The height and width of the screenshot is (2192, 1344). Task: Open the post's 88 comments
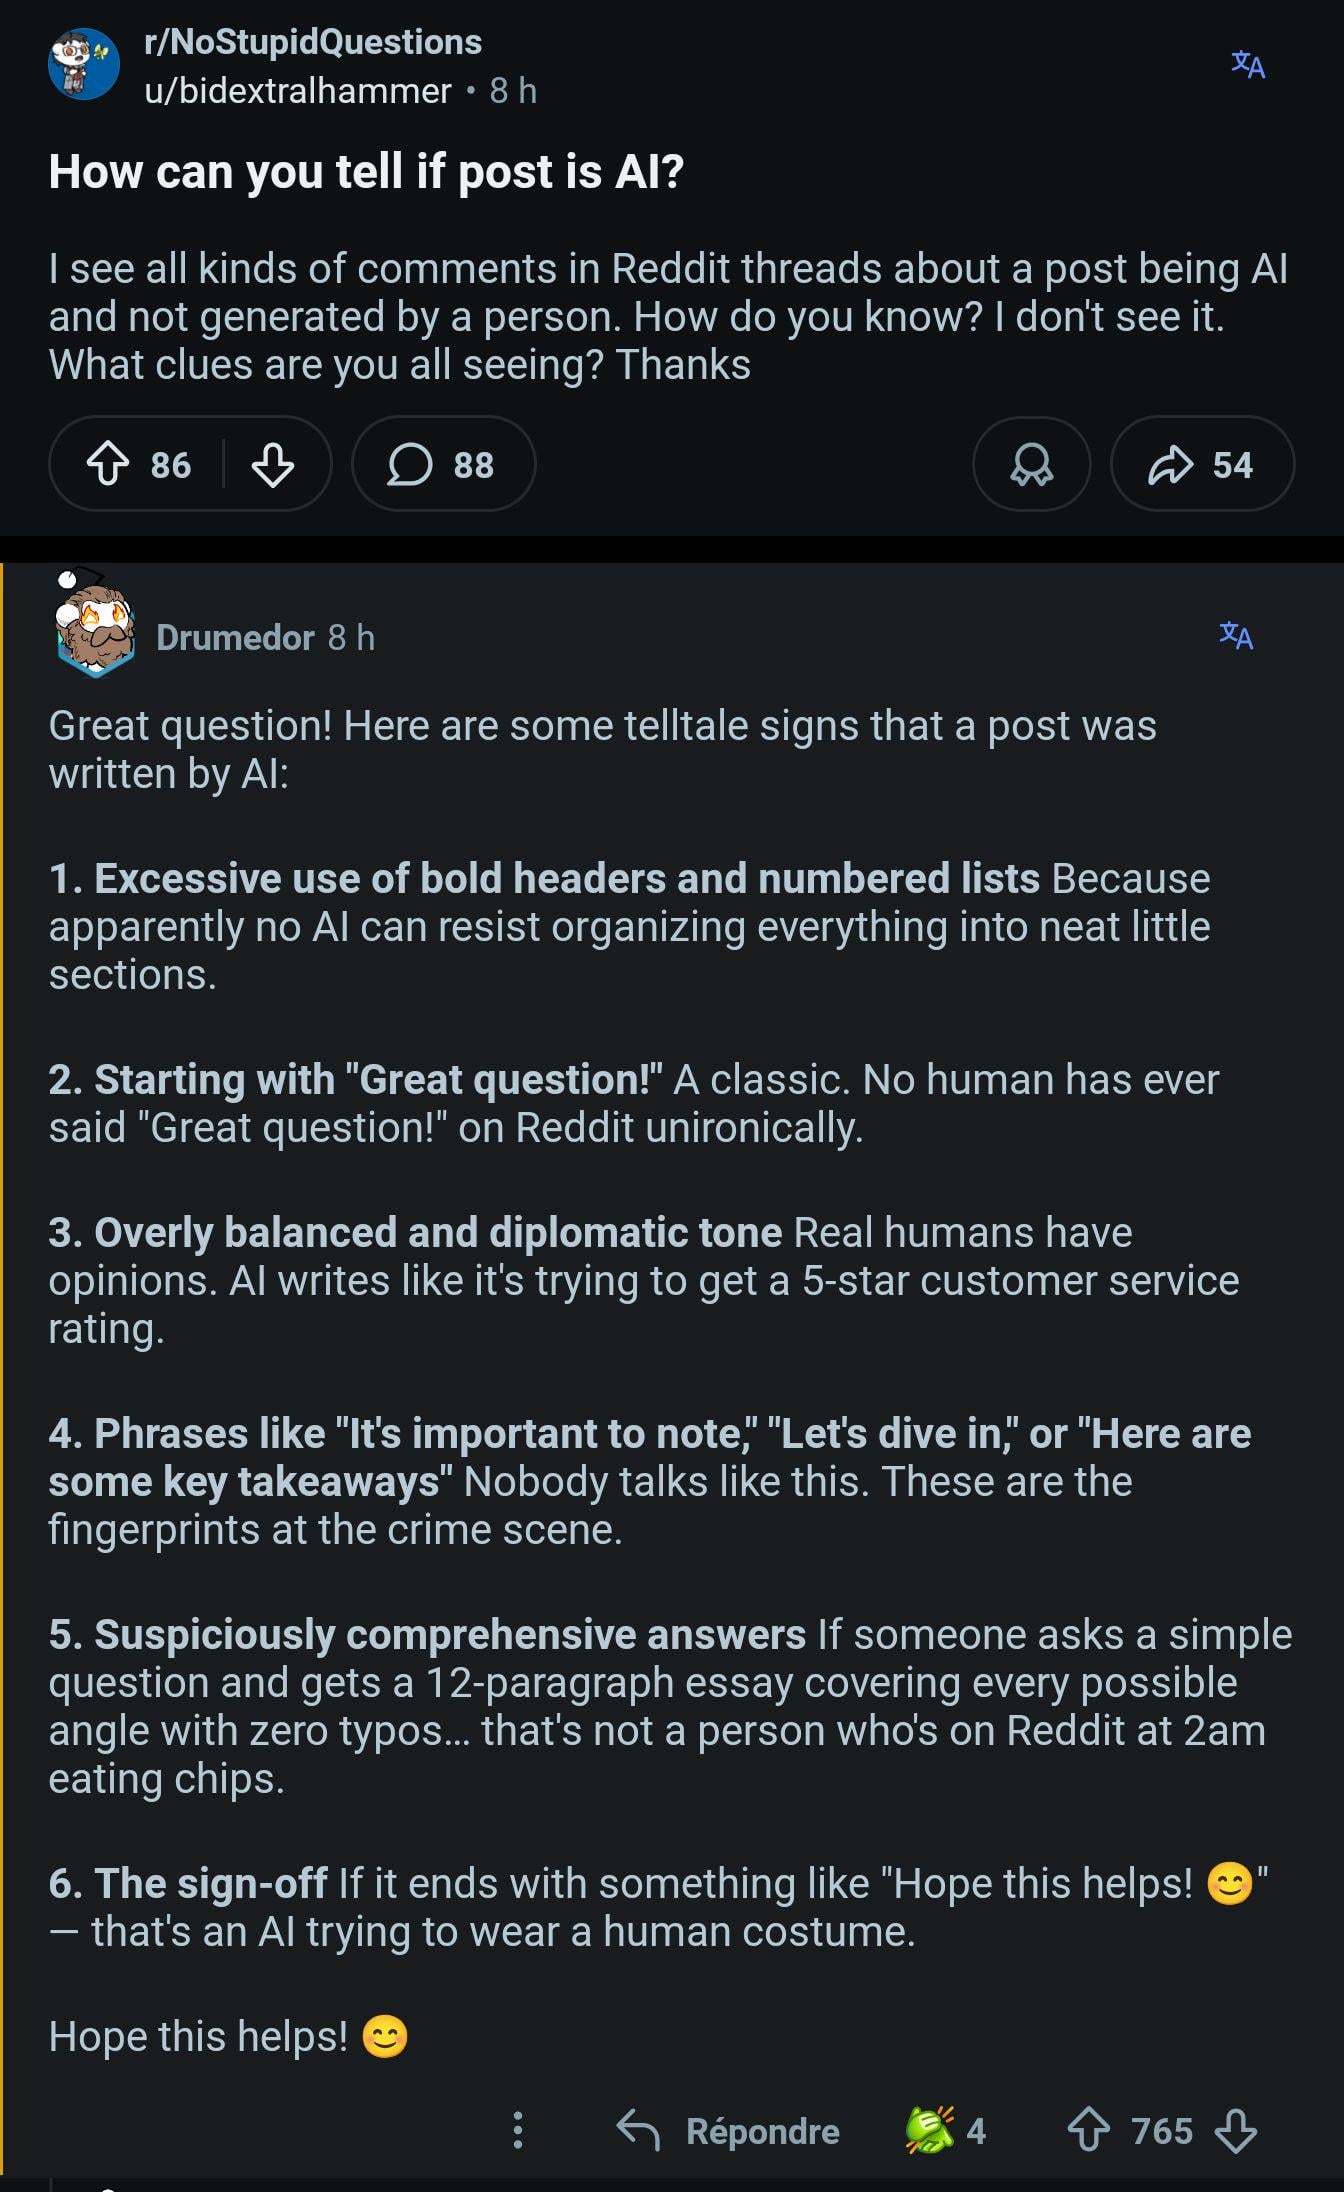[443, 465]
